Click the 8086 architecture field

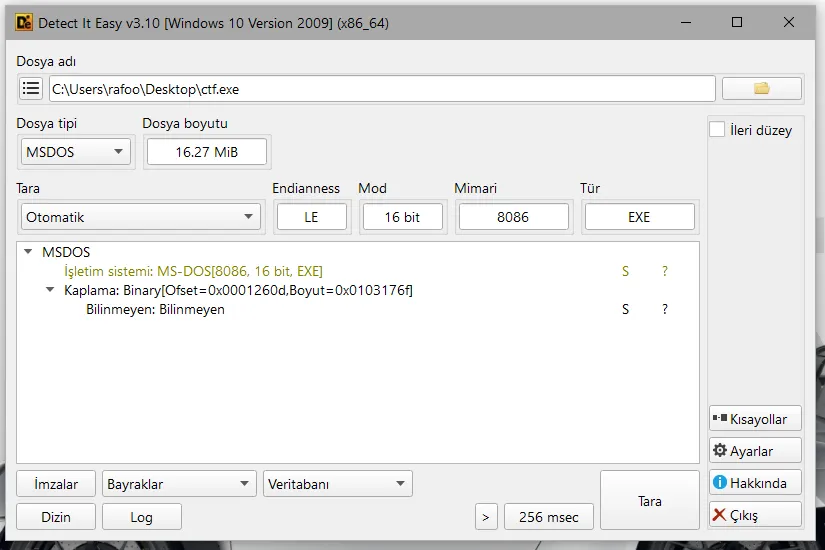tap(514, 217)
